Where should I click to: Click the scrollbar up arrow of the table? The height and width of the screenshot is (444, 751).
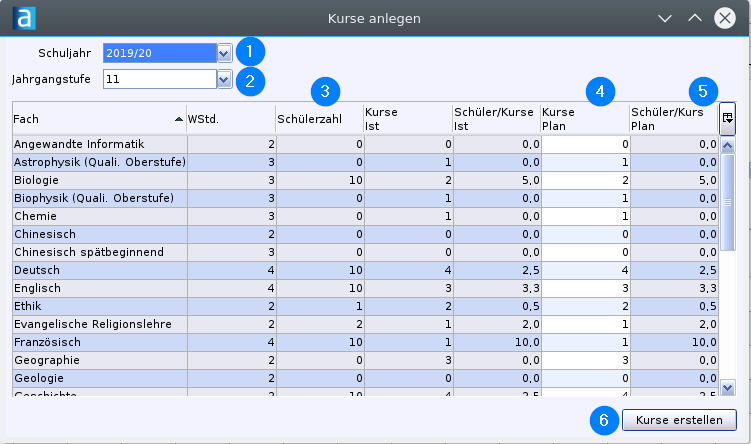728,145
